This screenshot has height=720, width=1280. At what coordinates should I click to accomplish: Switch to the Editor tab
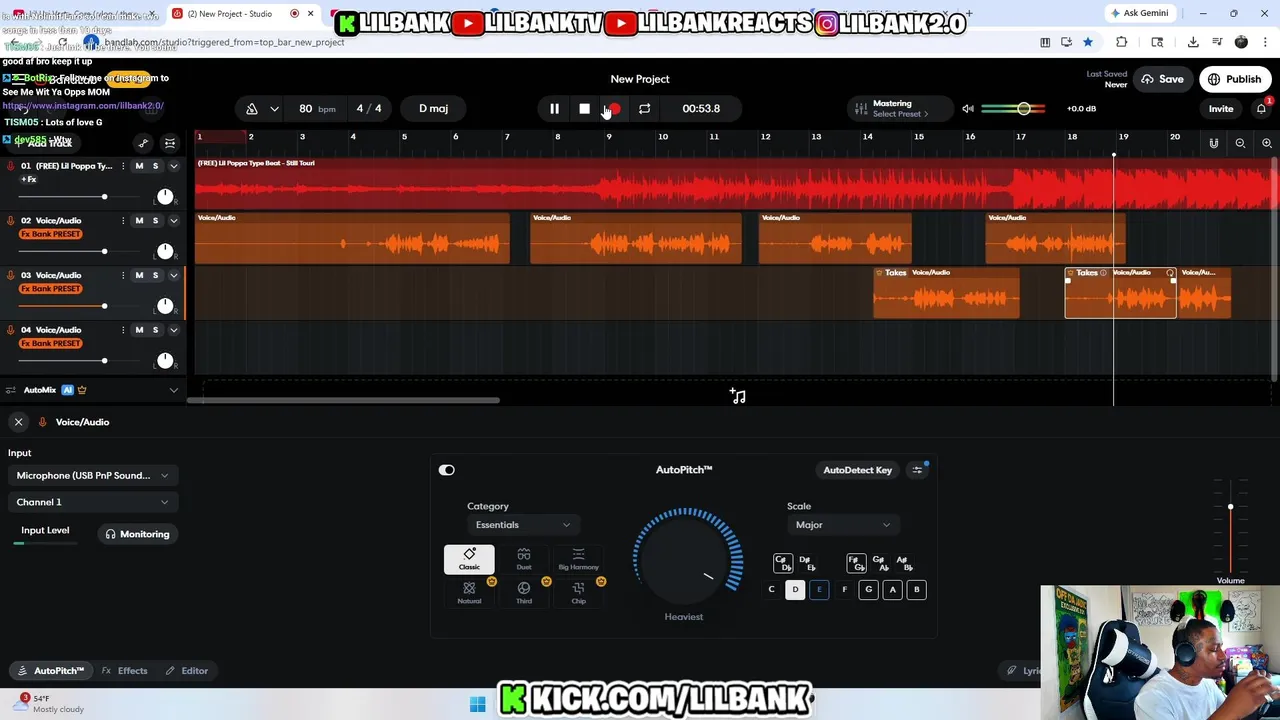(x=187, y=671)
